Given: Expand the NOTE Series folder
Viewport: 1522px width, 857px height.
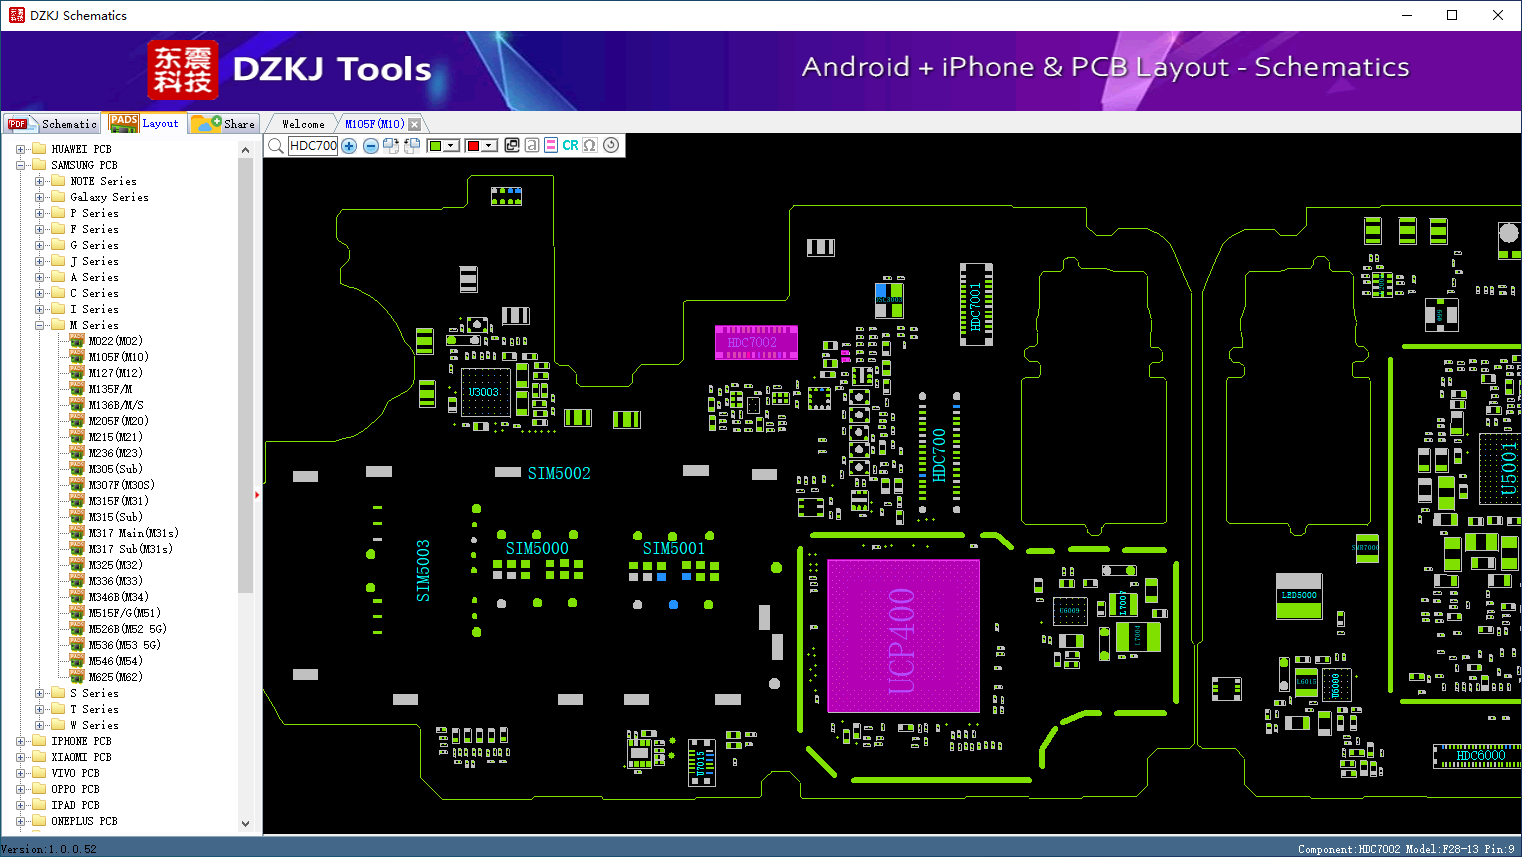Looking at the screenshot, I should click(40, 181).
